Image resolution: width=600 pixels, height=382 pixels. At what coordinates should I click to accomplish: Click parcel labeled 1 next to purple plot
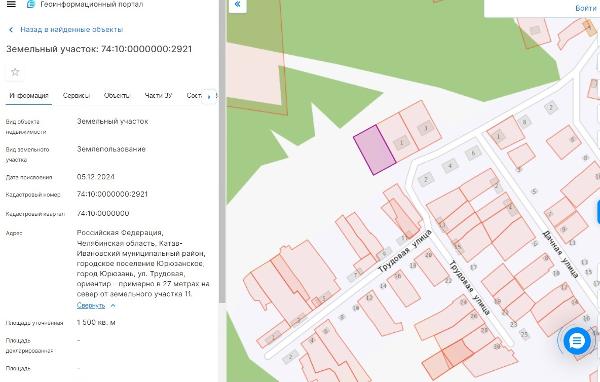(401, 143)
